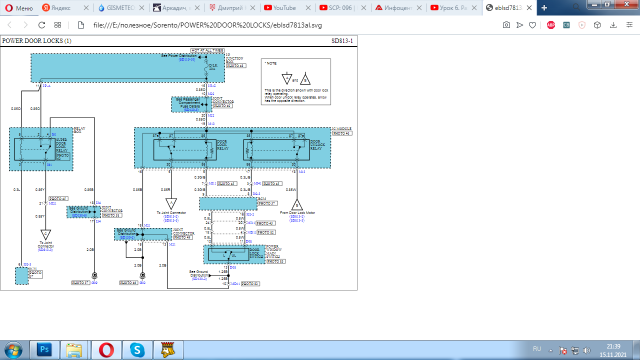This screenshot has height=360, width=640.
Task: Close the SCP: 096 tab
Action: [364, 8]
